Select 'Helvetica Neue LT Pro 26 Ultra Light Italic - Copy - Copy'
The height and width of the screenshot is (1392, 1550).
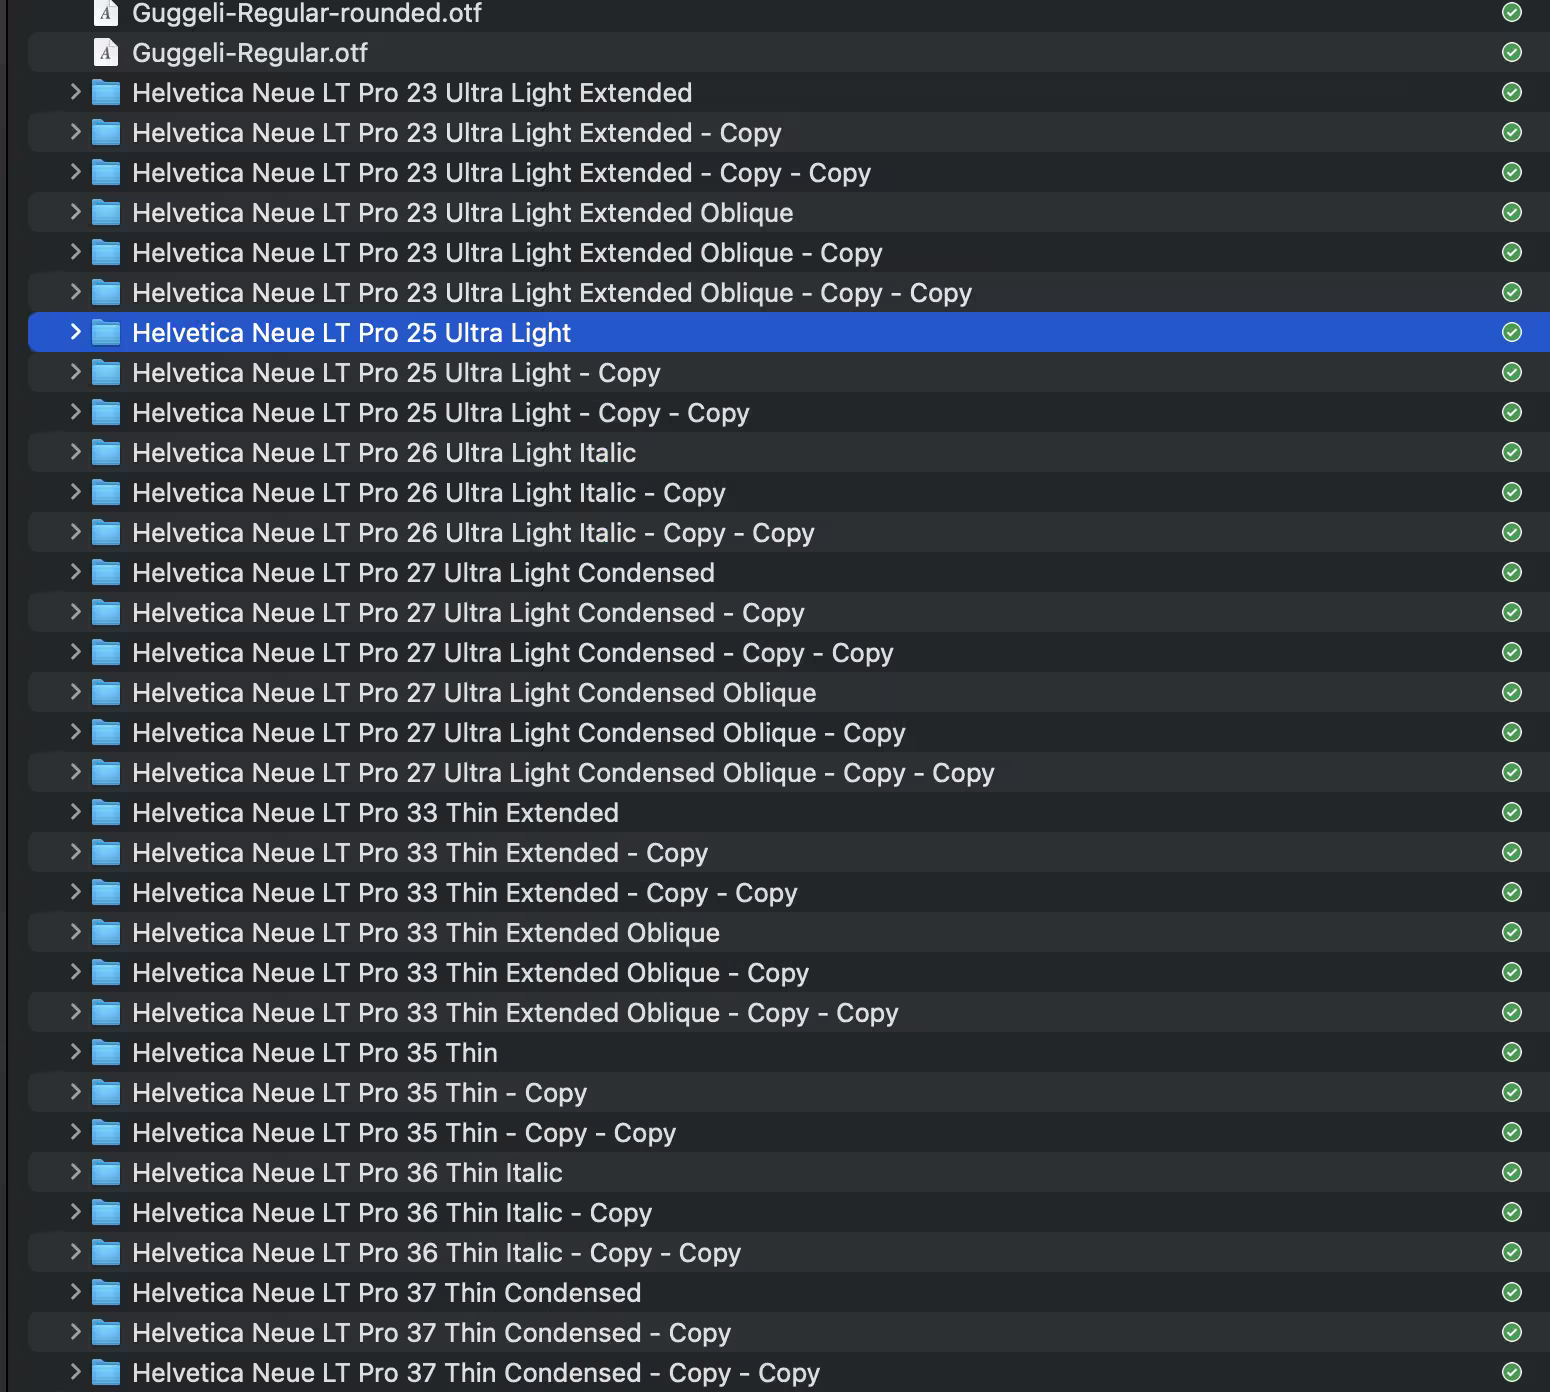473,533
